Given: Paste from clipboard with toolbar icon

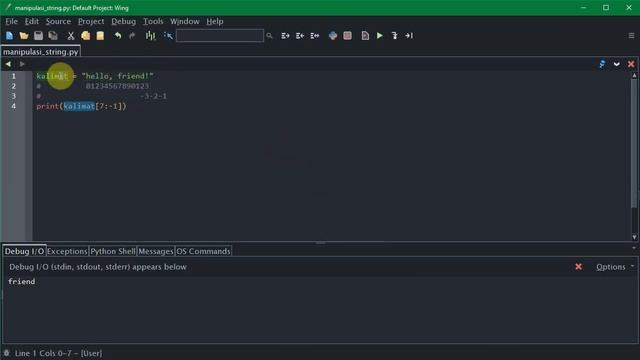Looking at the screenshot, I should click(100, 36).
